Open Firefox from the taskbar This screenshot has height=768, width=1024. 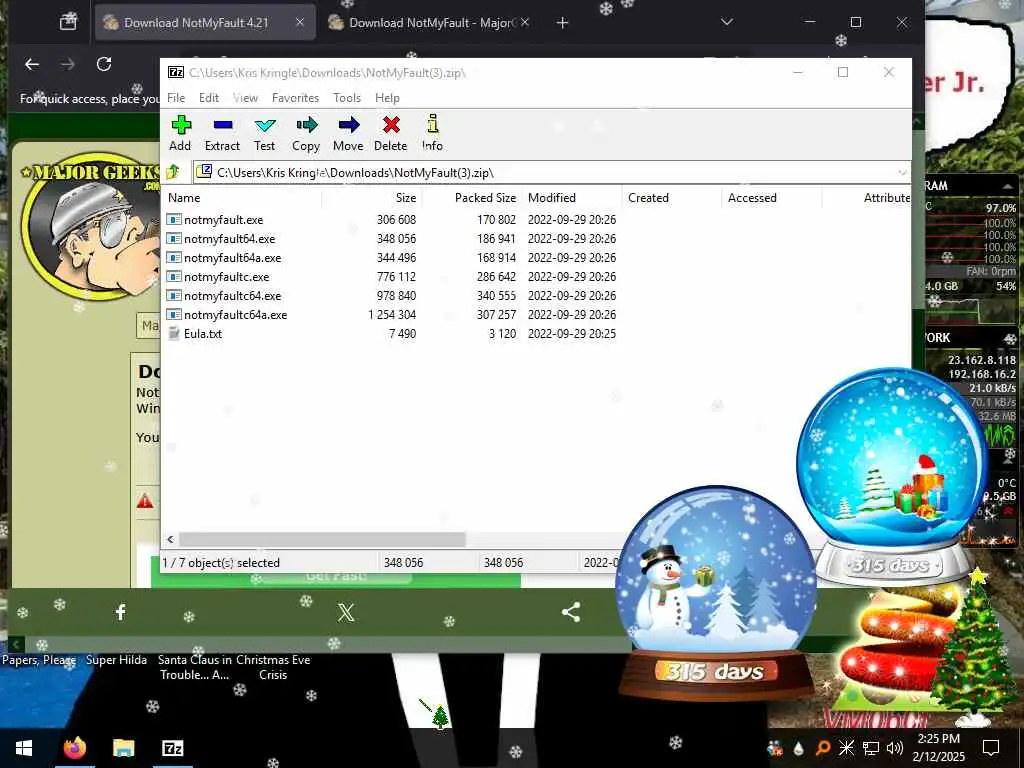click(74, 748)
